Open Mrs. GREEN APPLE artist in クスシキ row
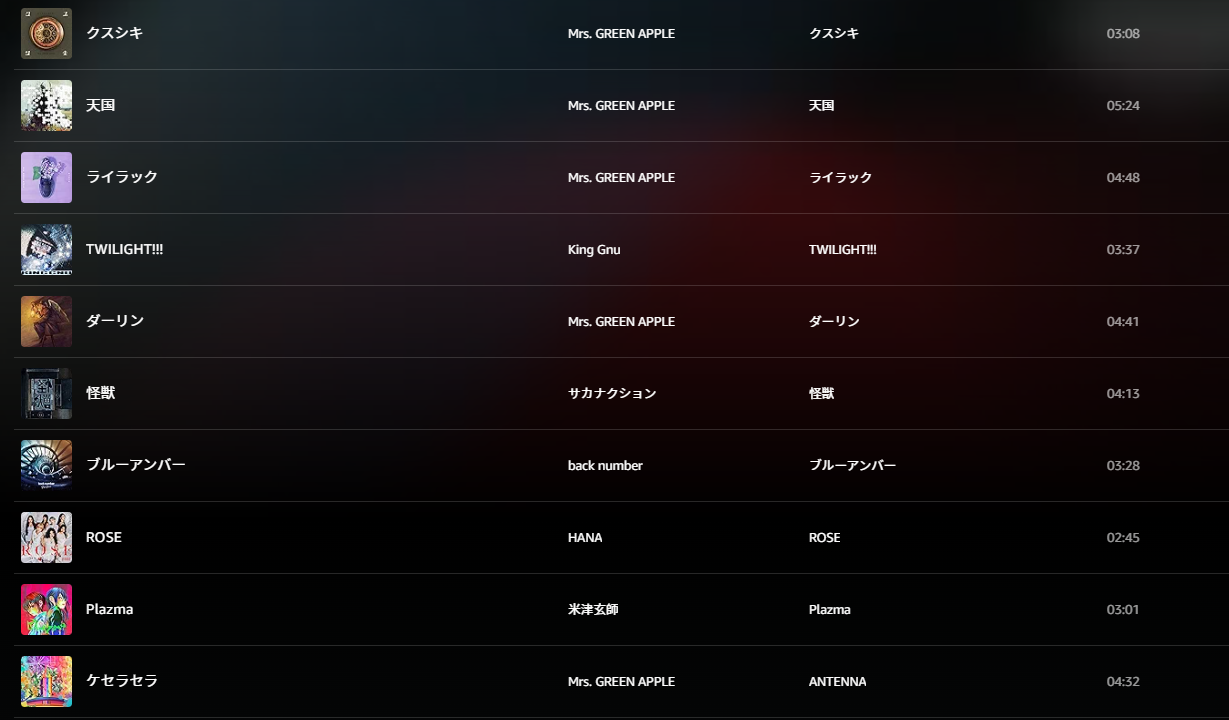The width and height of the screenshot is (1229, 720). pos(621,33)
